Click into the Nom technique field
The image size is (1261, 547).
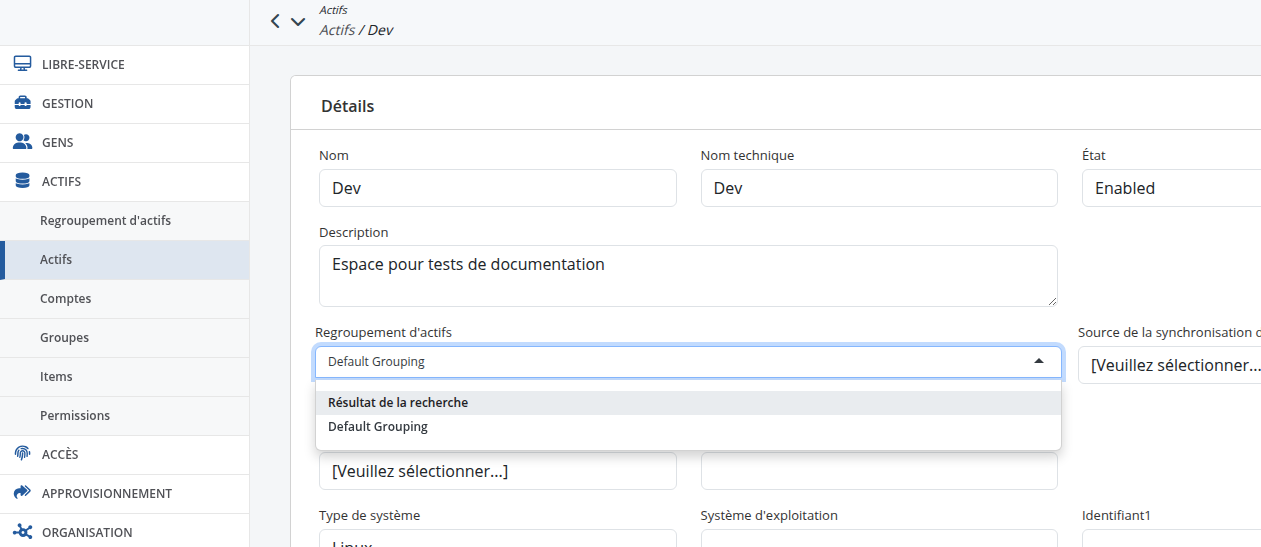pyautogui.click(x=879, y=188)
